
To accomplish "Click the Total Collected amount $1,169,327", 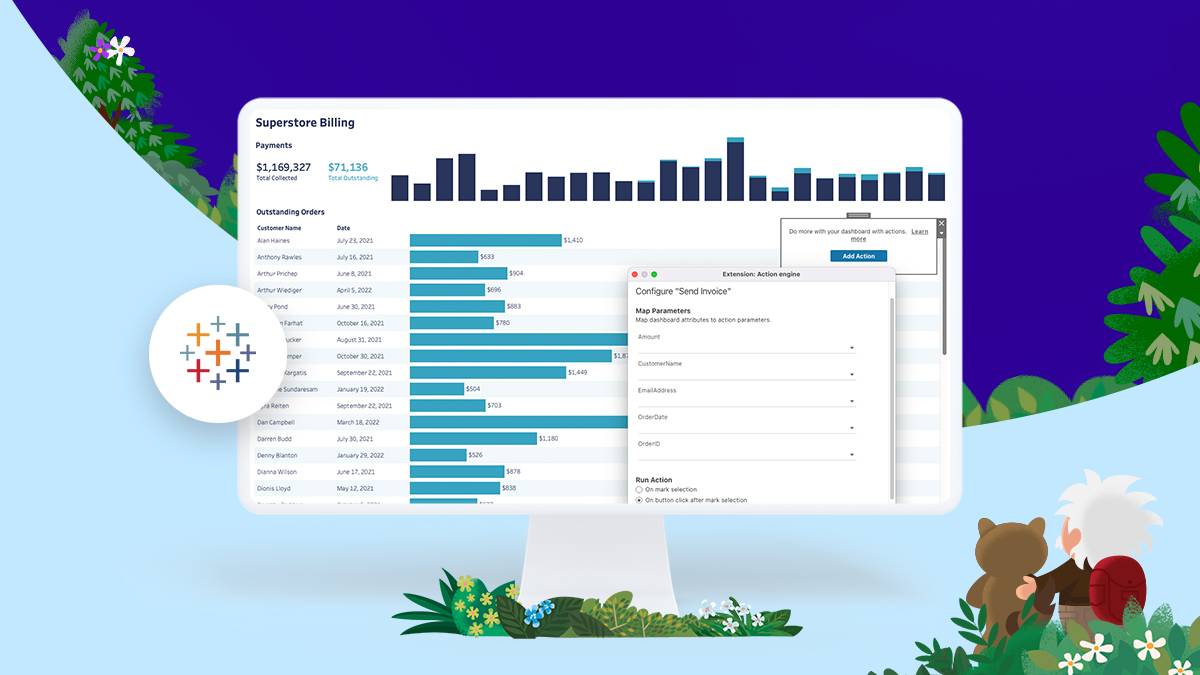I will click(283, 167).
